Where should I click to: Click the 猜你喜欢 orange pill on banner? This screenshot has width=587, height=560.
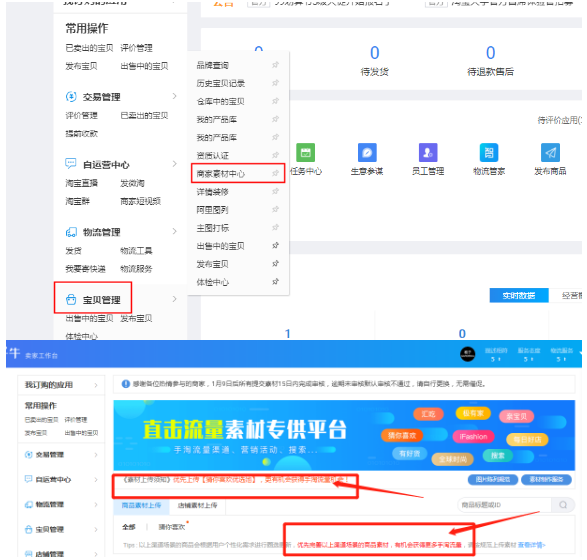coord(402,435)
